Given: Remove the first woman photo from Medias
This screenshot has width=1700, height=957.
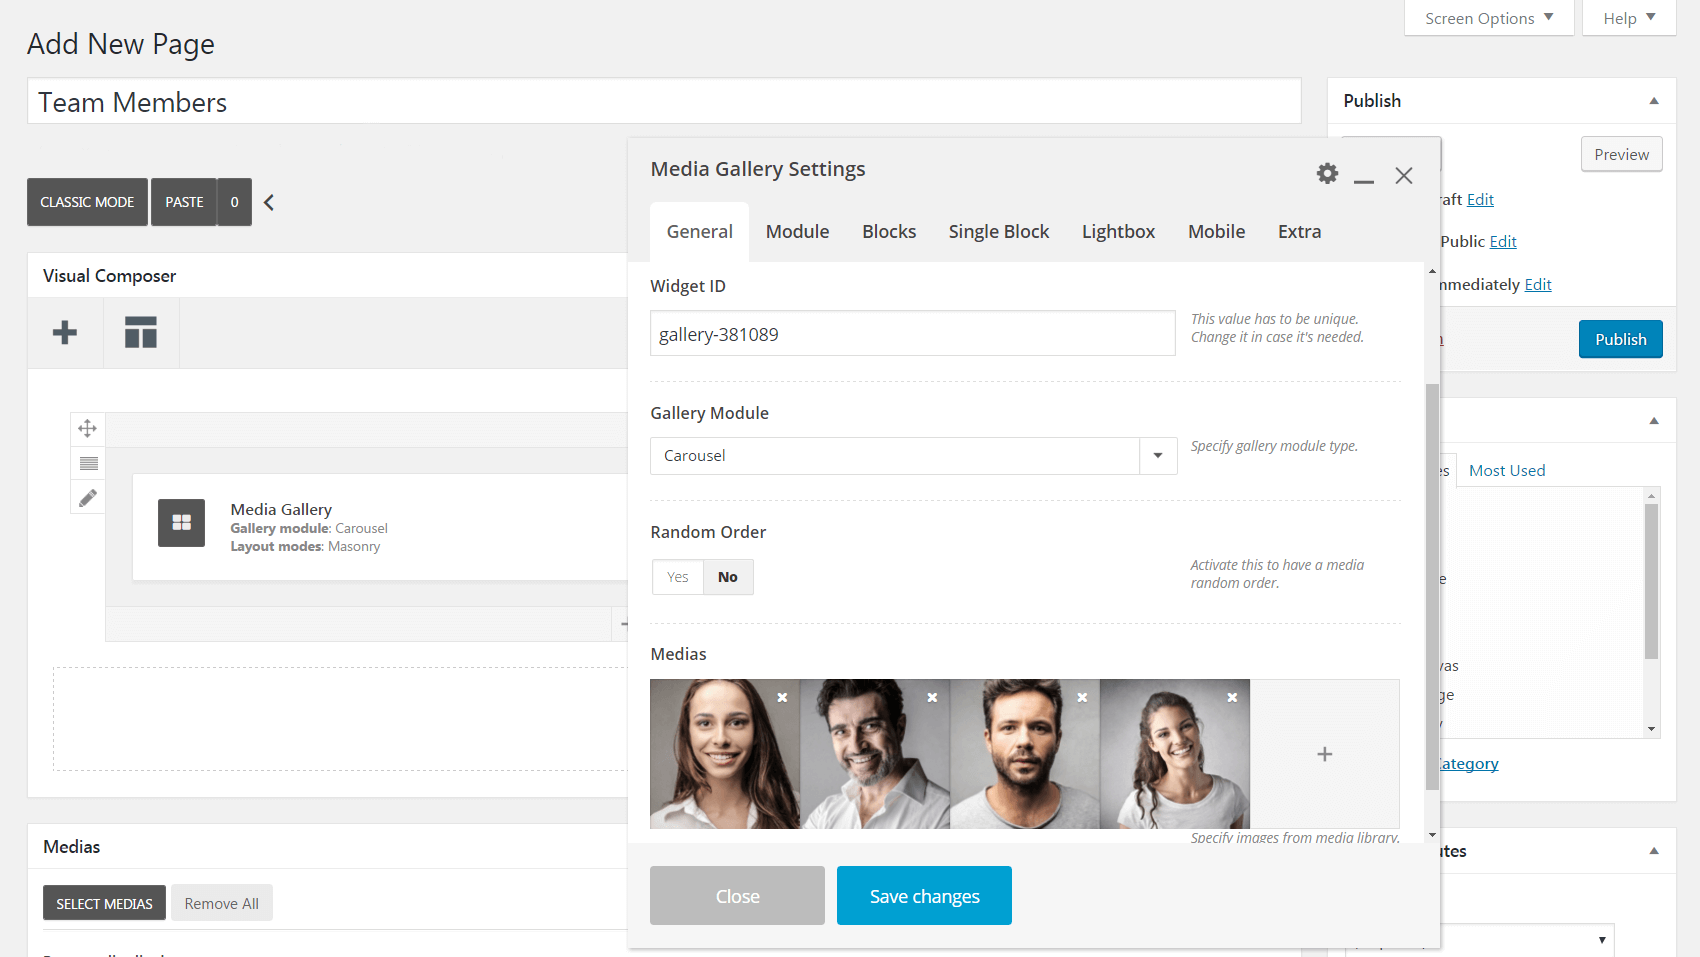Looking at the screenshot, I should 782,697.
